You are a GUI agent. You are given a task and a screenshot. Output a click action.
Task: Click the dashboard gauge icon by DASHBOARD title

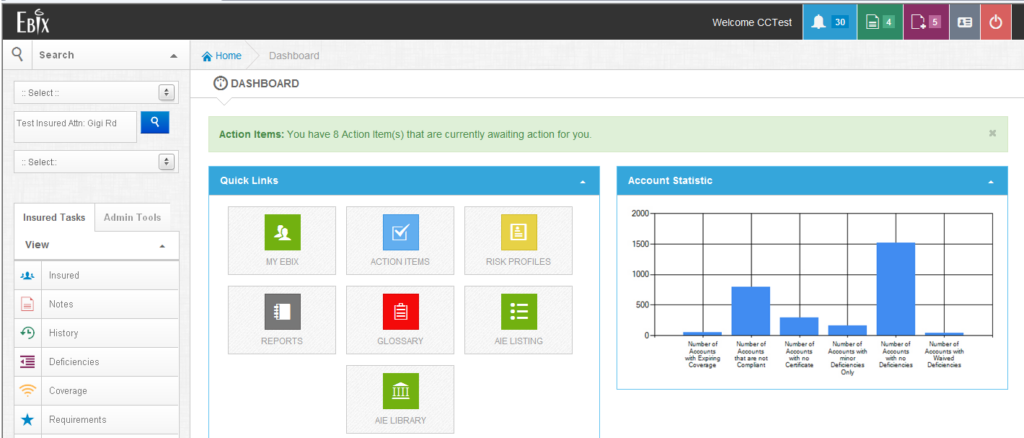221,84
